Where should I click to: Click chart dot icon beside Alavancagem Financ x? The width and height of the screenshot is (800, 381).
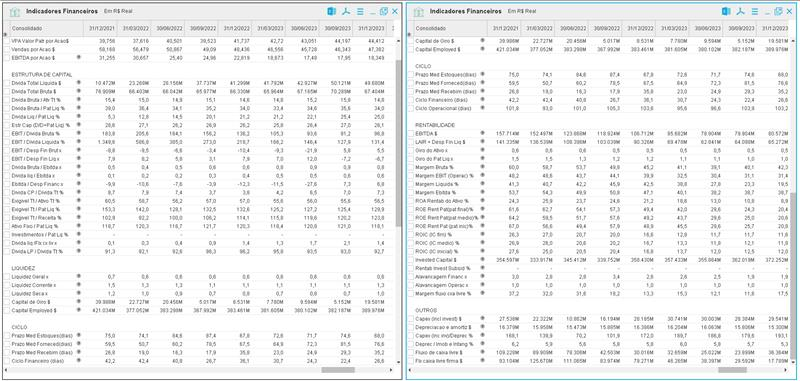click(482, 276)
